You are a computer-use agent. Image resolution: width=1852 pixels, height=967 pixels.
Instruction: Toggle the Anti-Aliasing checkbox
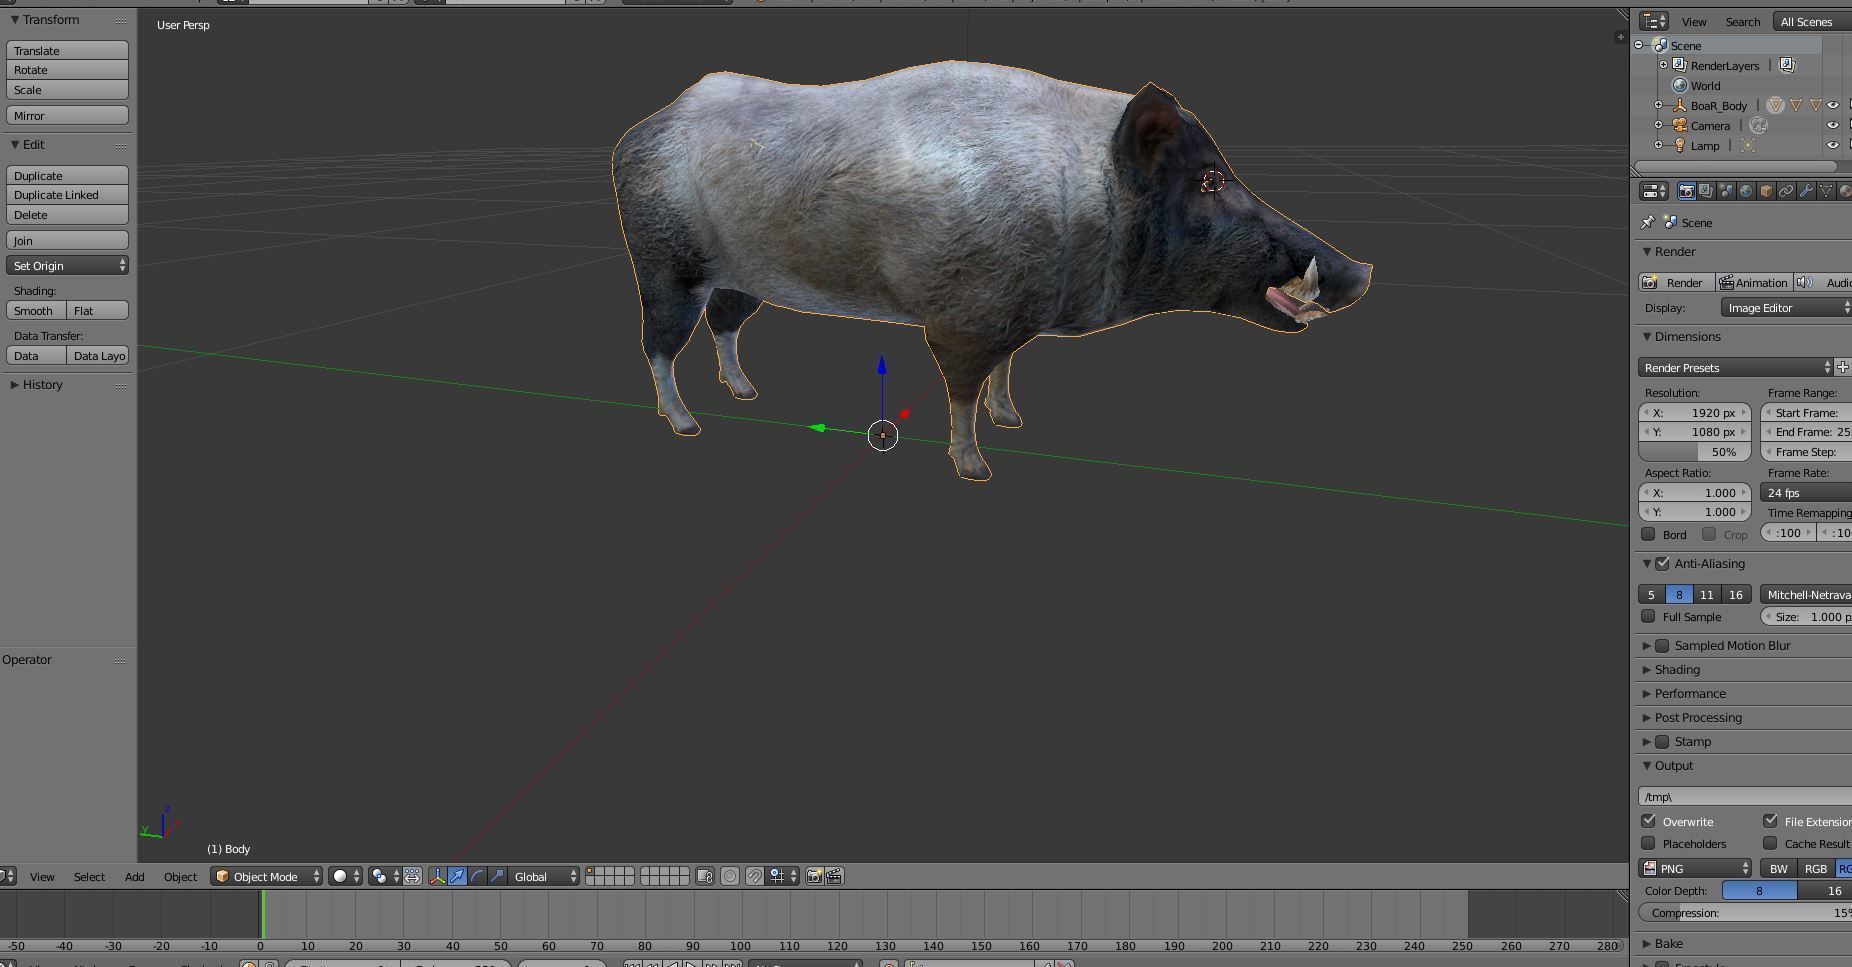[x=1662, y=563]
